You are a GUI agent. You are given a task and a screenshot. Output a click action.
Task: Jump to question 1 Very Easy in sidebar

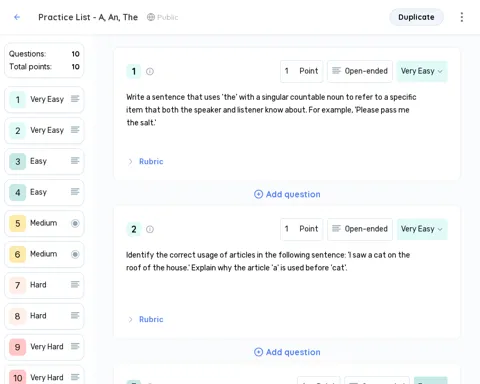tap(44, 100)
